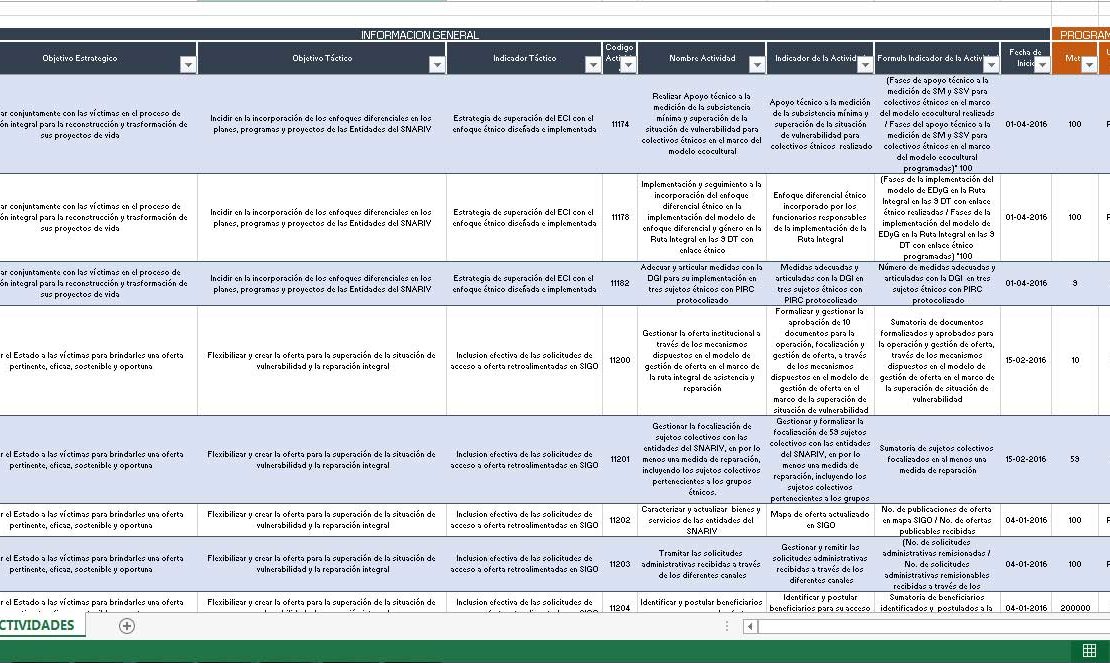Select the cell beginning 'Sumatoria de sujetos colectivos'
The image size is (1110, 663).
[937, 459]
